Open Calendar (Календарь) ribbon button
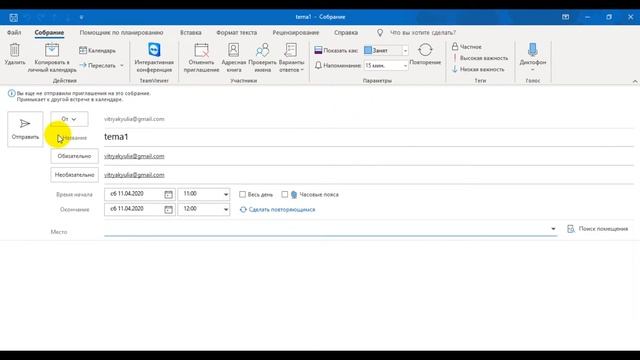640x360 pixels. [x=97, y=51]
